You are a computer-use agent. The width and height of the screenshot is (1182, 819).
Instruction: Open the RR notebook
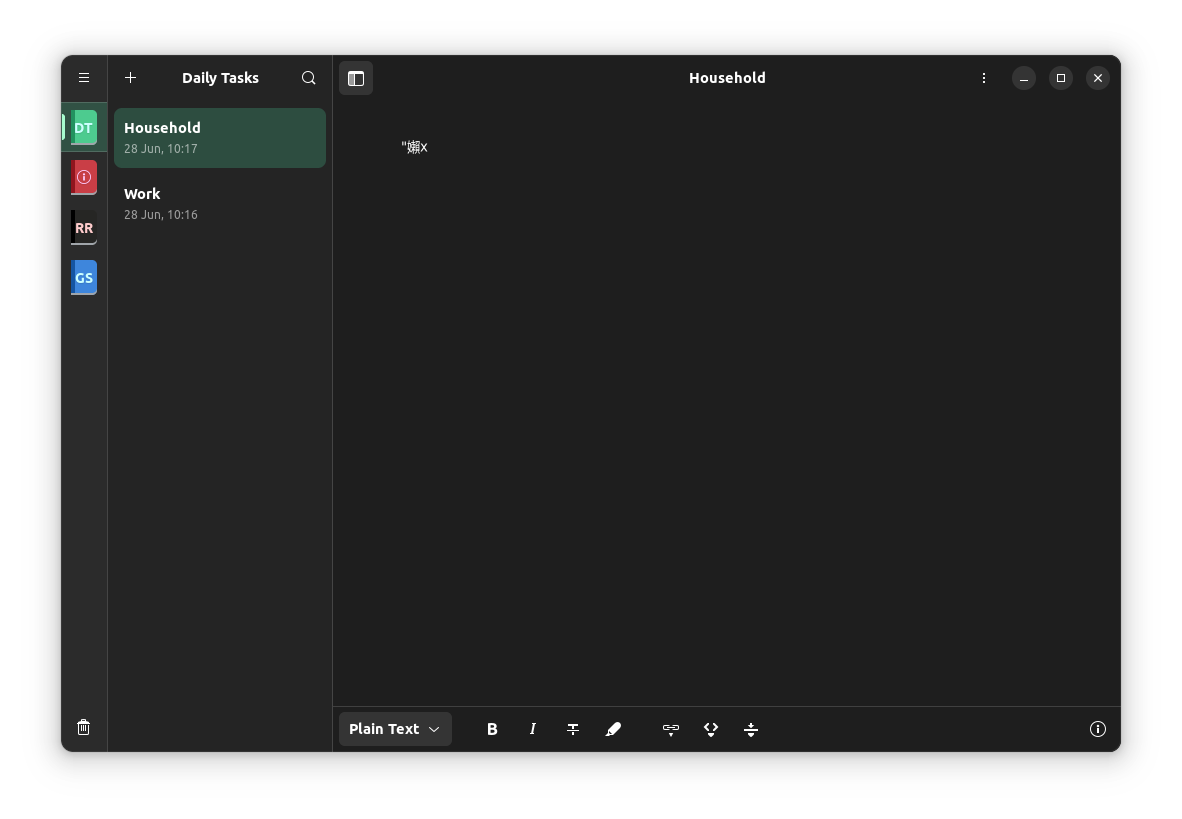click(84, 227)
